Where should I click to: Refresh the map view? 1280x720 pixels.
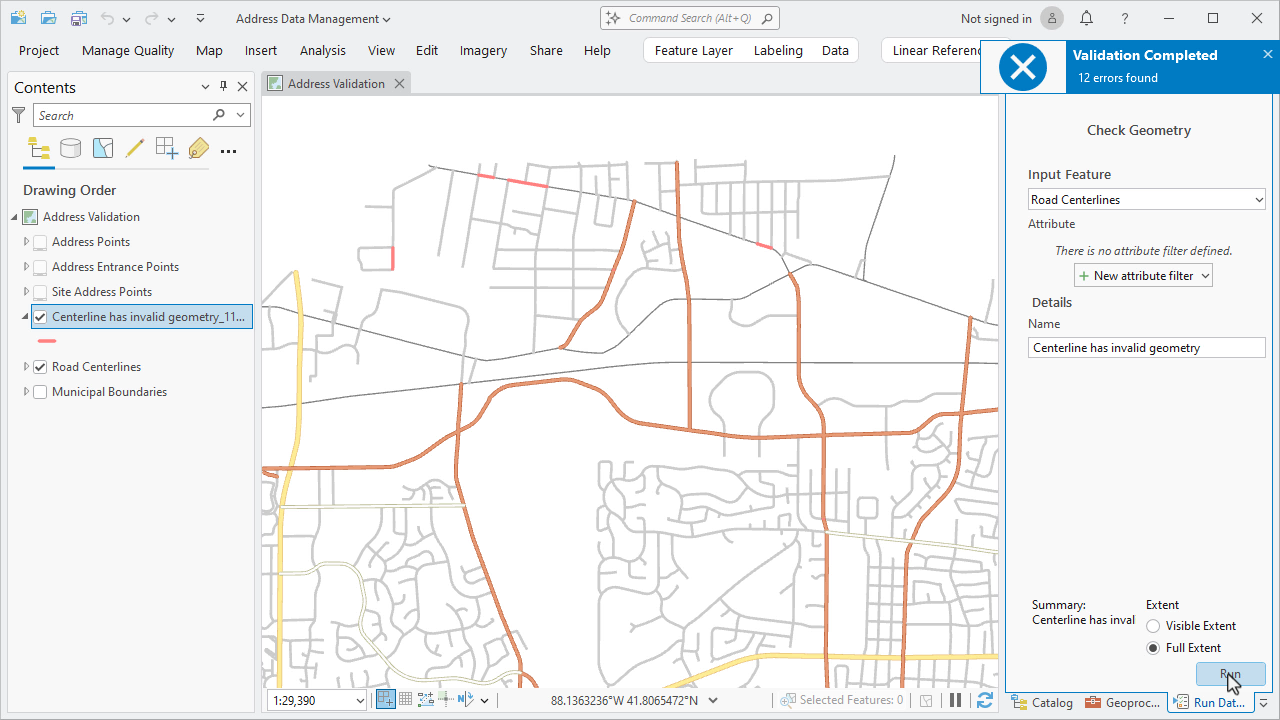click(x=984, y=699)
